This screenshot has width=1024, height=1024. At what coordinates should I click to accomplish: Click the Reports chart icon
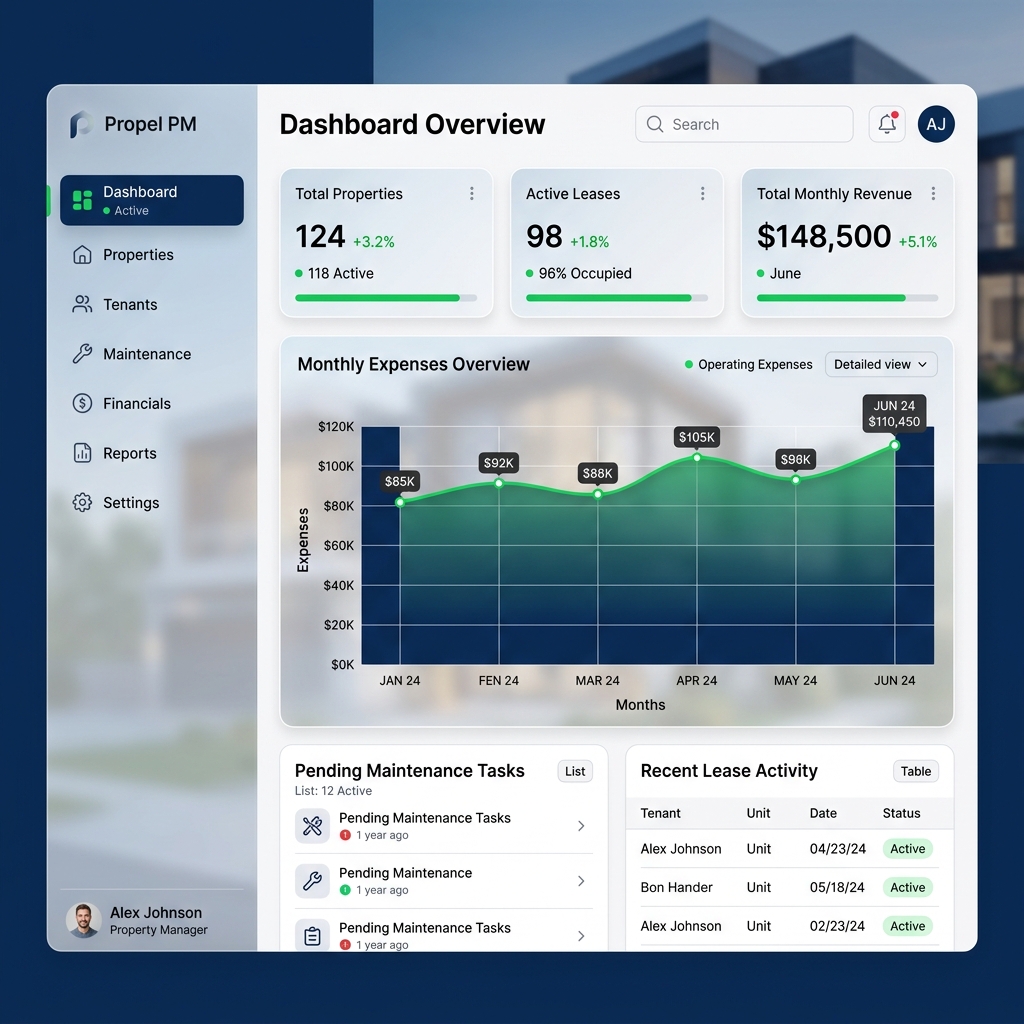pyautogui.click(x=82, y=453)
